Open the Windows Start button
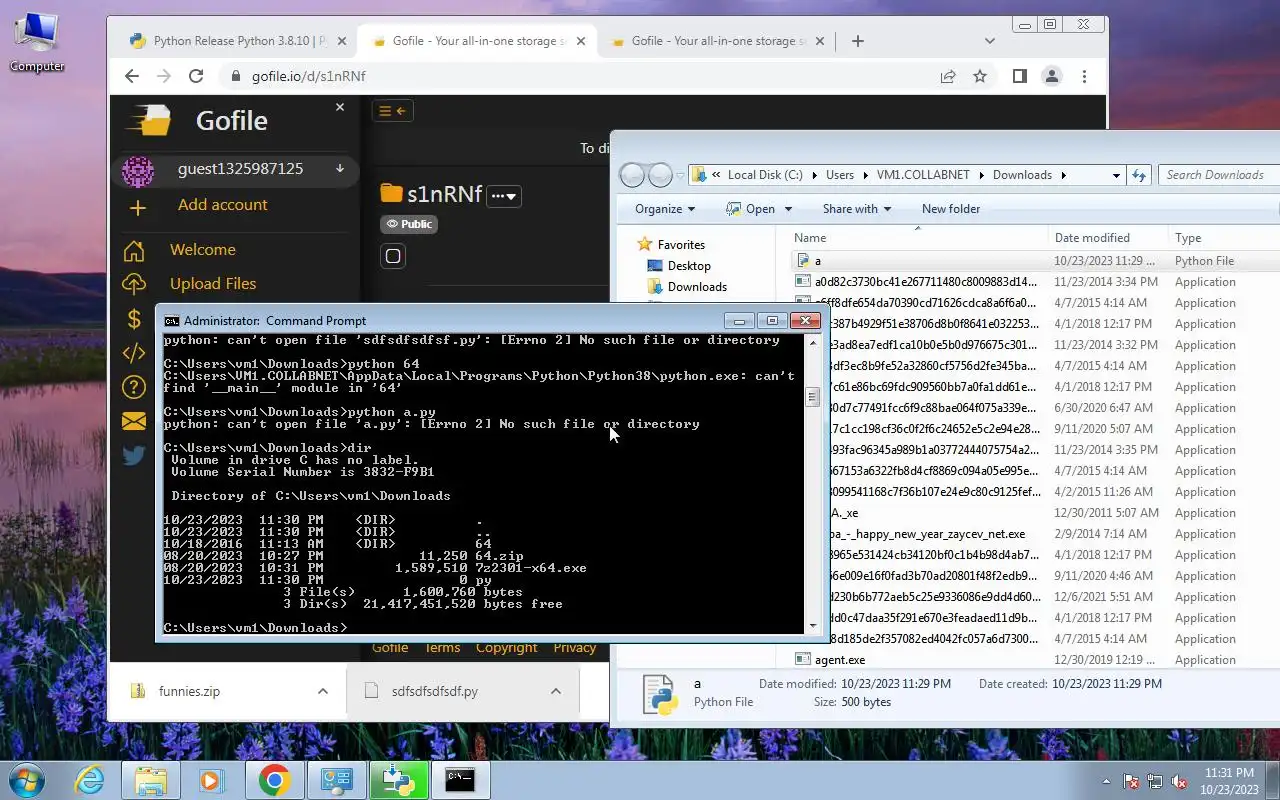 [x=26, y=781]
